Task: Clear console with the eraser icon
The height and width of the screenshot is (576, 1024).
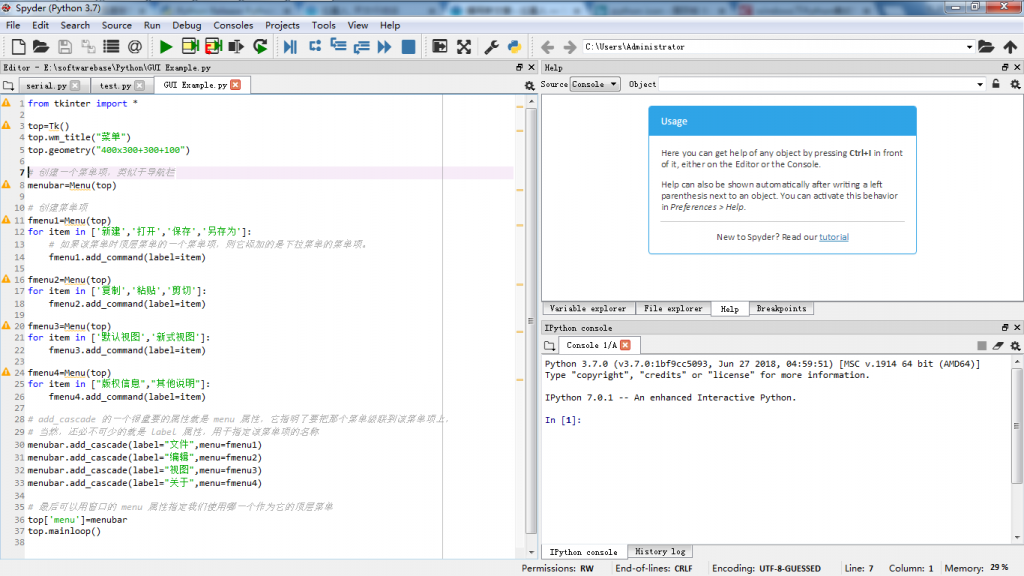Action: coord(998,345)
